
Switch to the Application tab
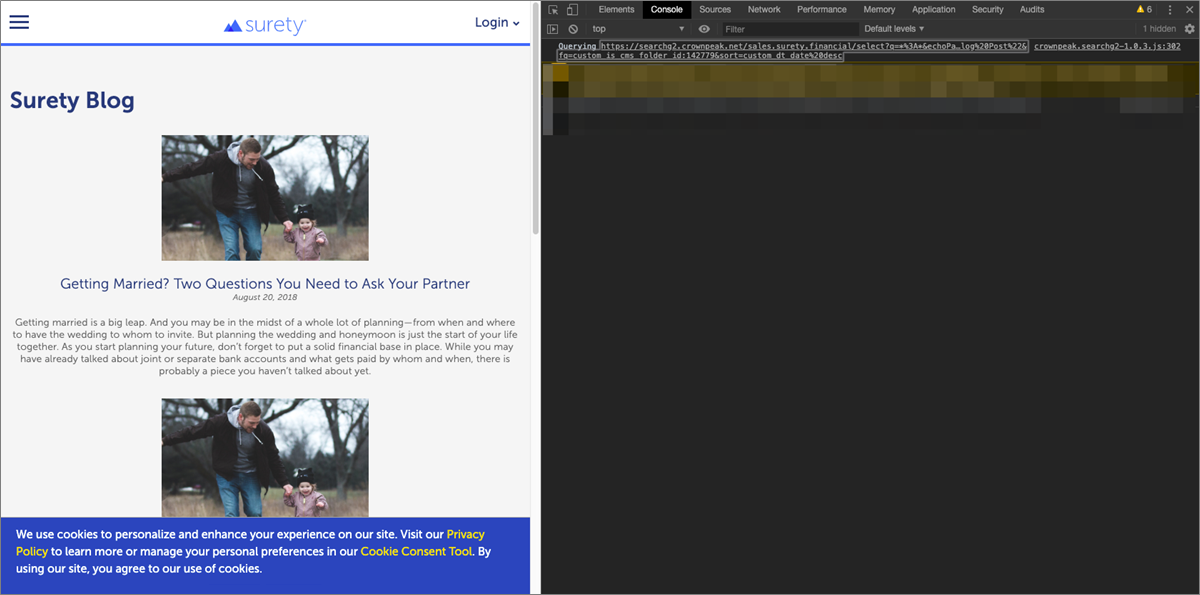pos(934,9)
